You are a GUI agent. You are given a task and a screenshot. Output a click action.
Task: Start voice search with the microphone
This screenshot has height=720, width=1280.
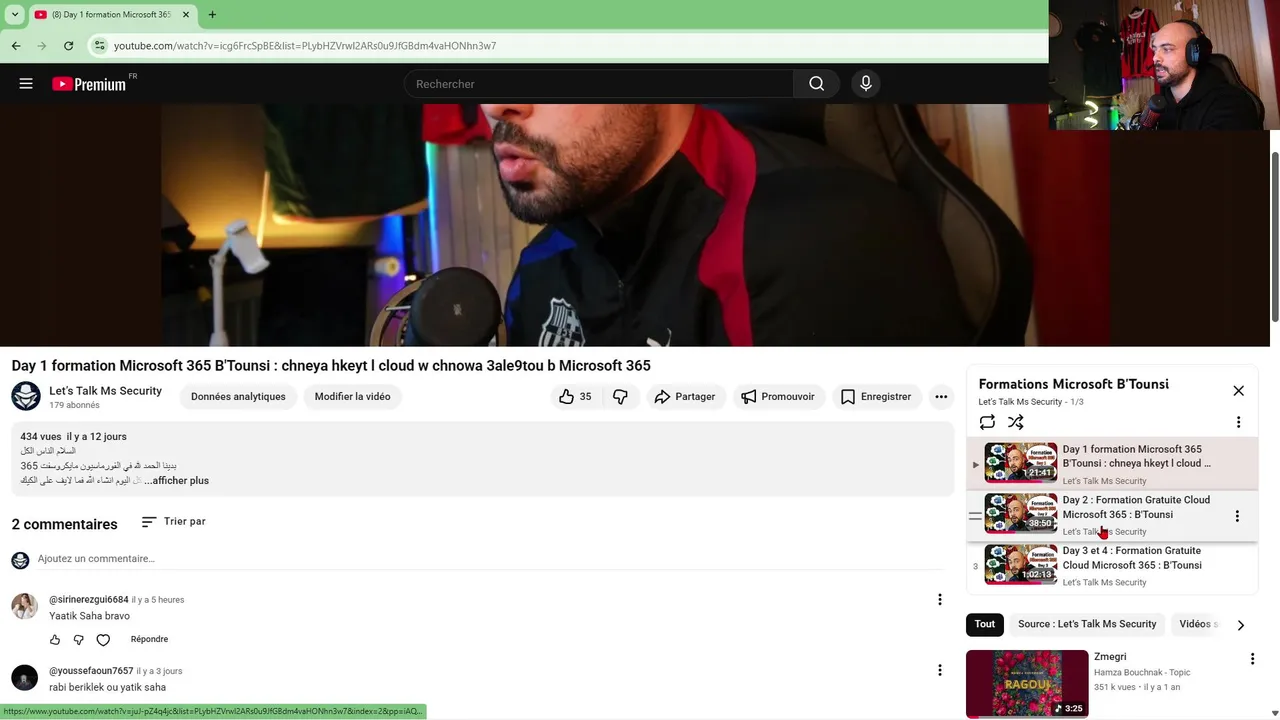pyautogui.click(x=866, y=84)
